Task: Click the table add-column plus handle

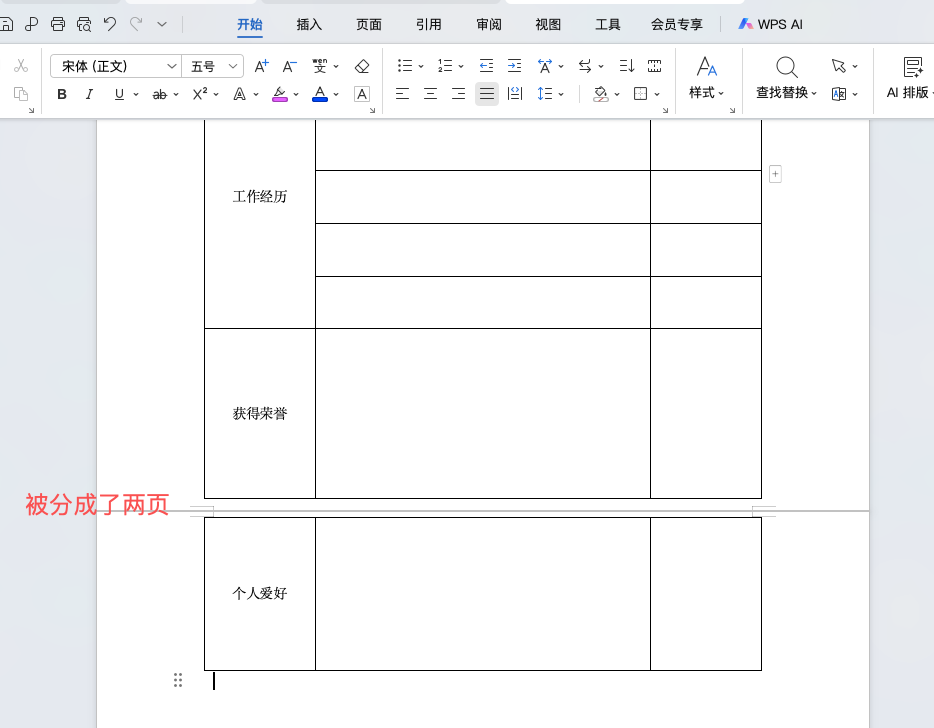Action: (775, 174)
